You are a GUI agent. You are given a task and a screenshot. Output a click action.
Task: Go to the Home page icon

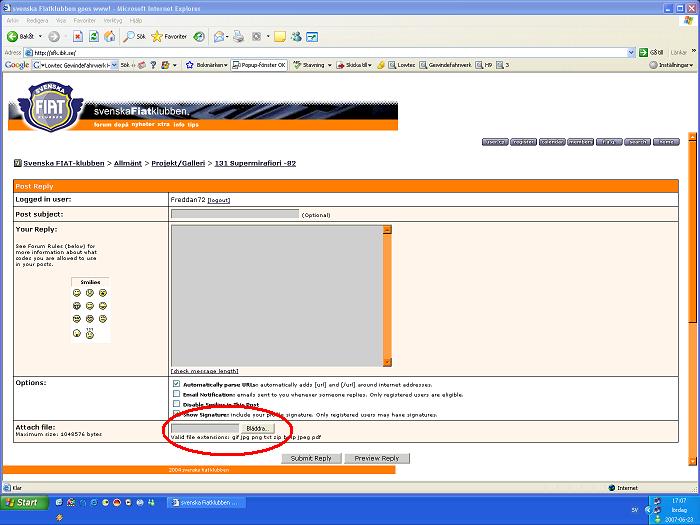109,36
